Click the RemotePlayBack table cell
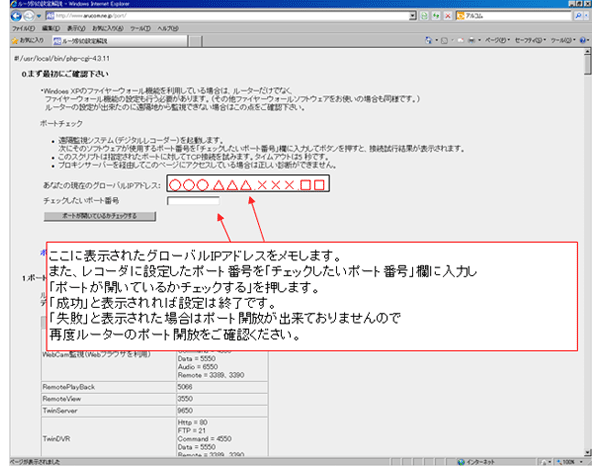 (108, 387)
